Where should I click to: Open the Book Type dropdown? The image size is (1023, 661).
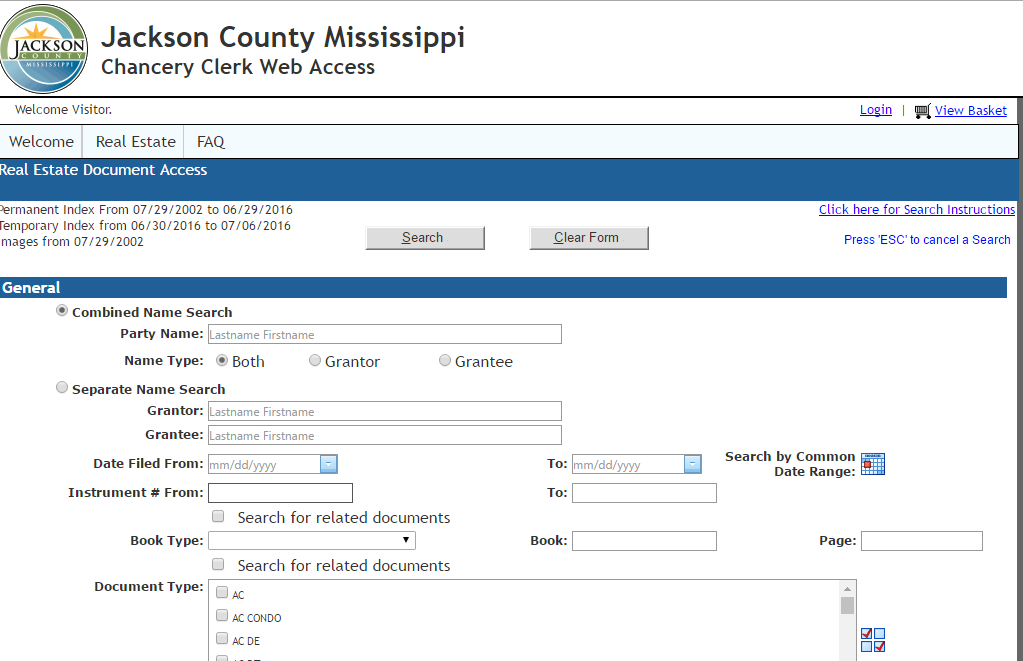311,539
